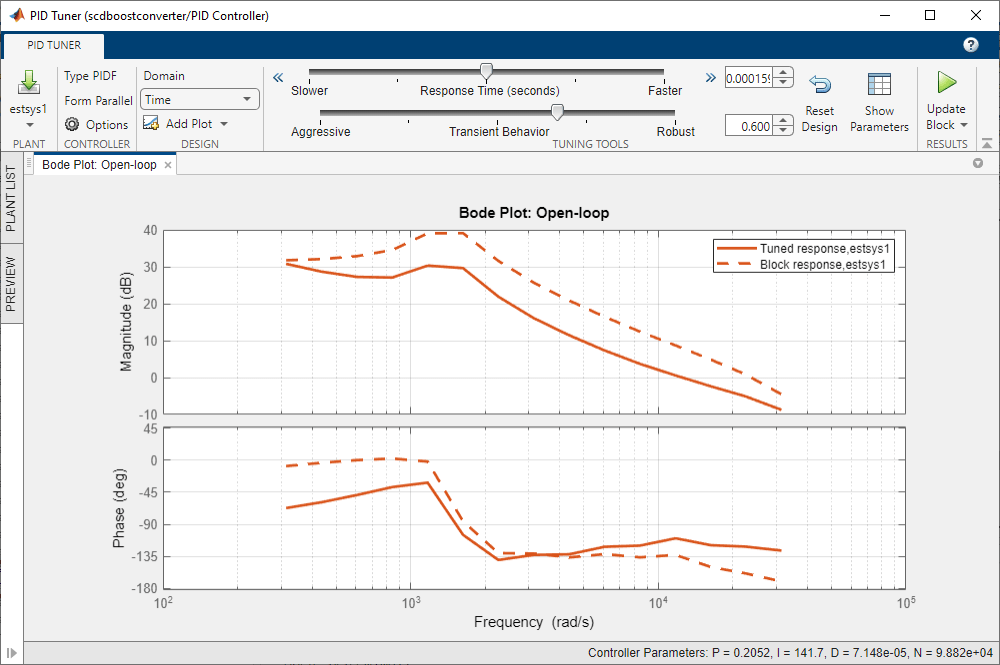The width and height of the screenshot is (1000, 665).
Task: Increase the 0.600 transient value
Action: click(x=783, y=121)
